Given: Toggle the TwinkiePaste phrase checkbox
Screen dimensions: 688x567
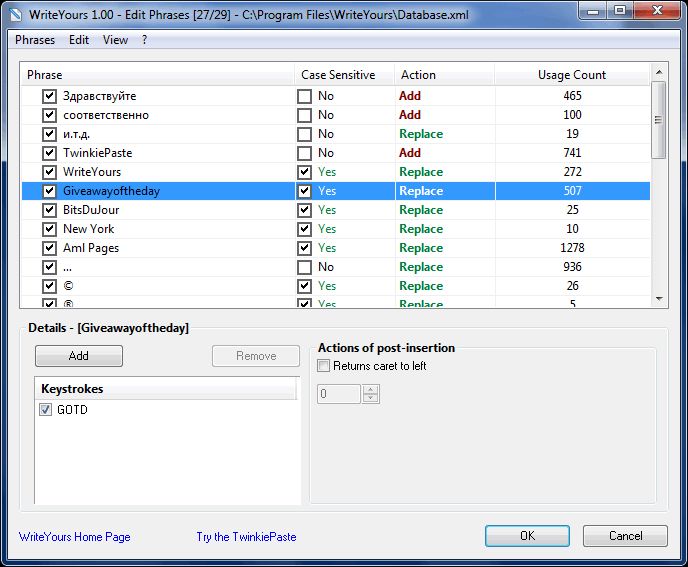Looking at the screenshot, I should click(x=49, y=153).
